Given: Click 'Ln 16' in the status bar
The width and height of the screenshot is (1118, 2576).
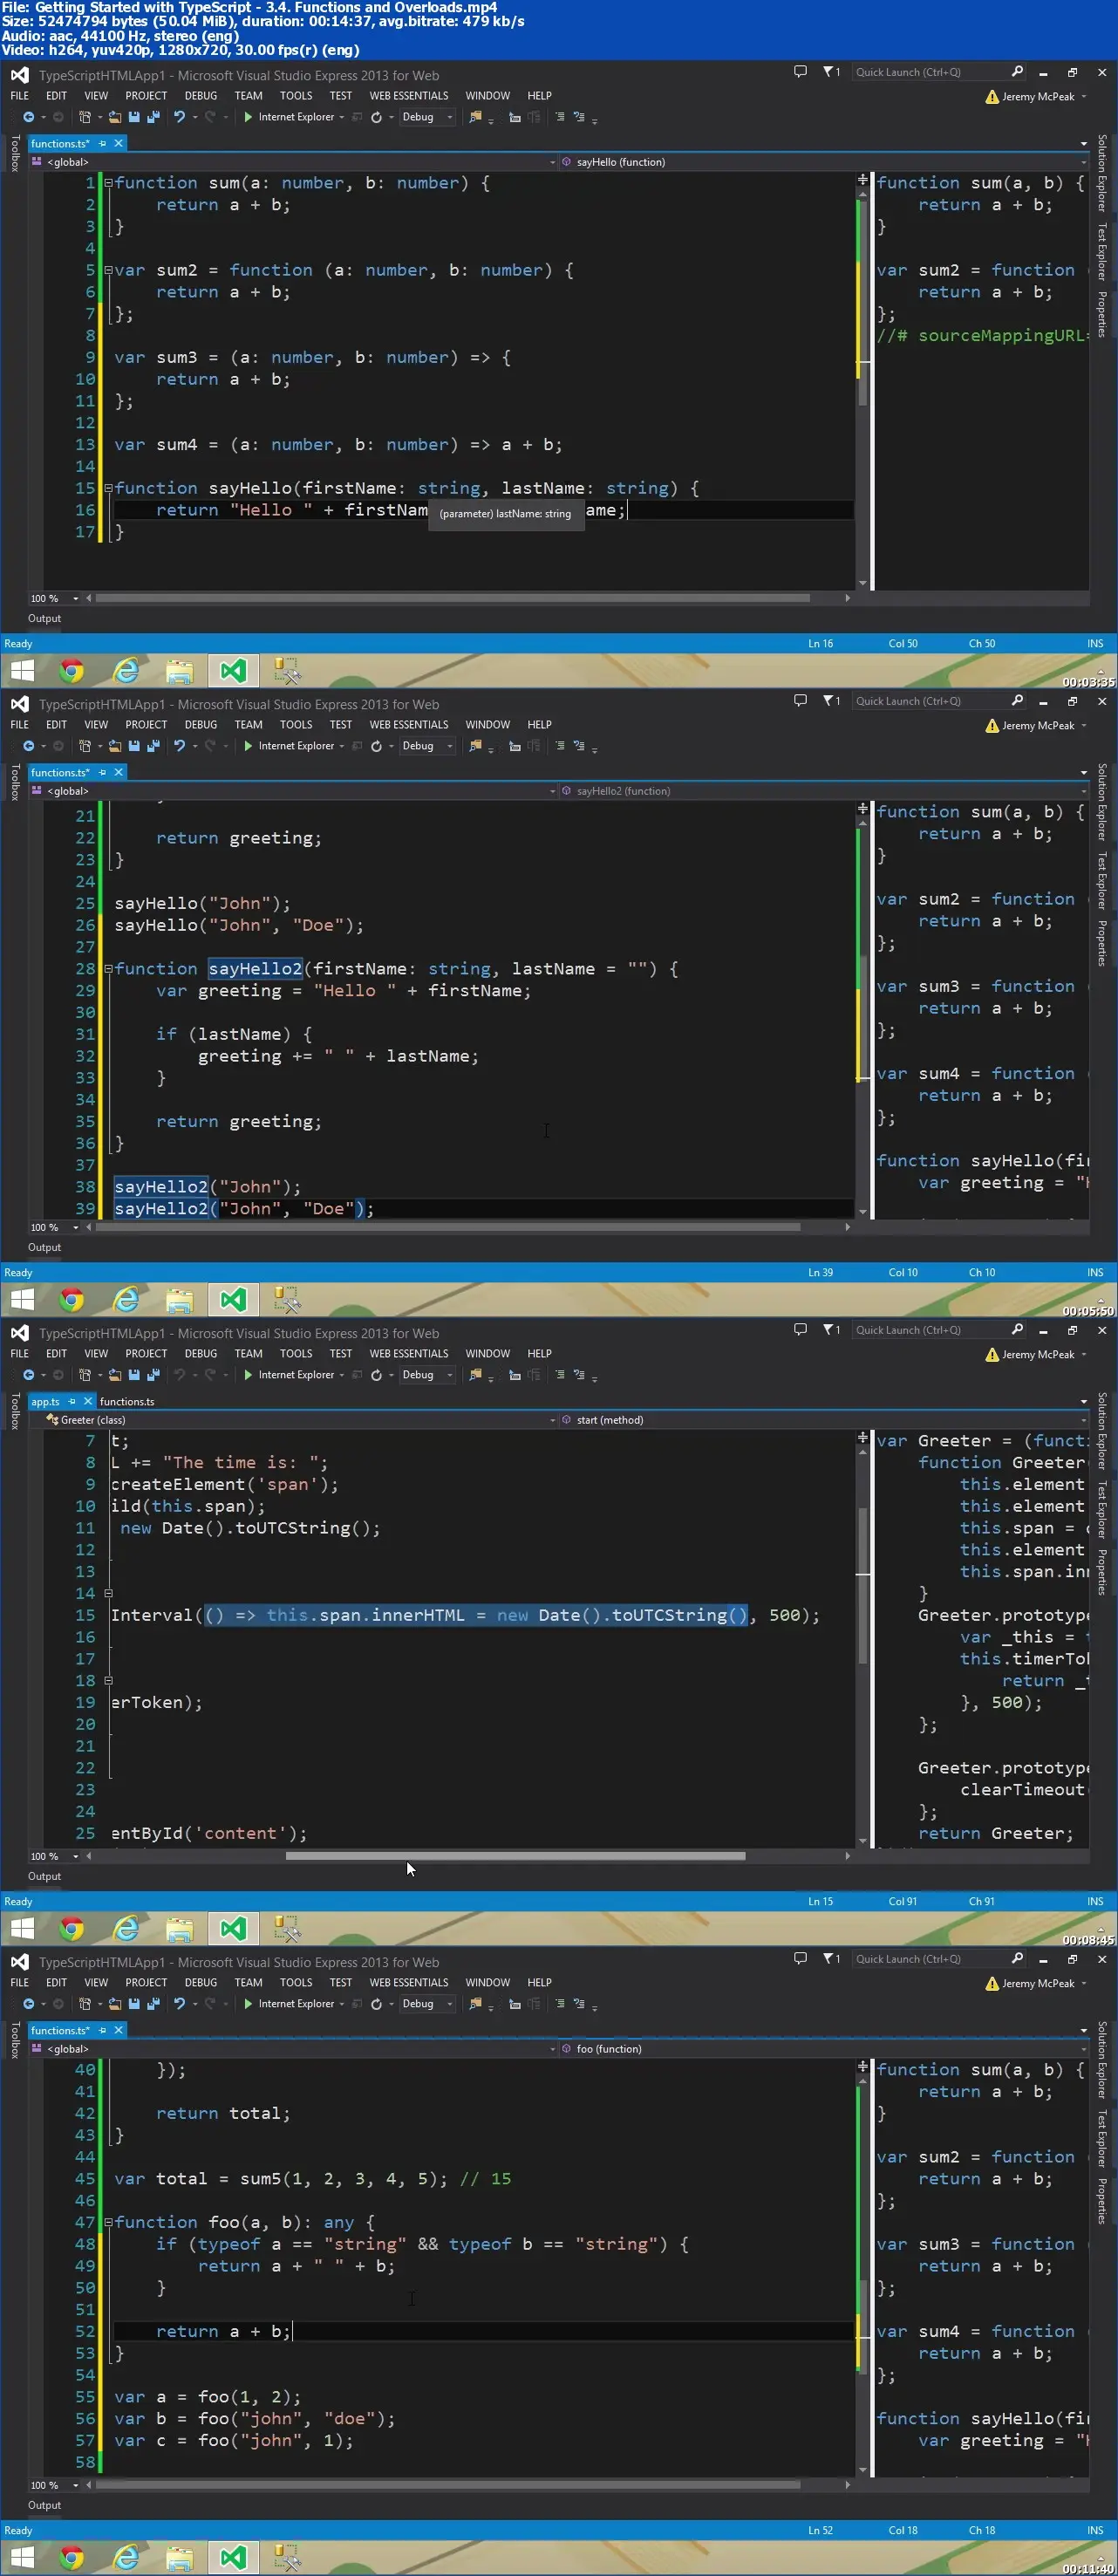Looking at the screenshot, I should [x=820, y=644].
